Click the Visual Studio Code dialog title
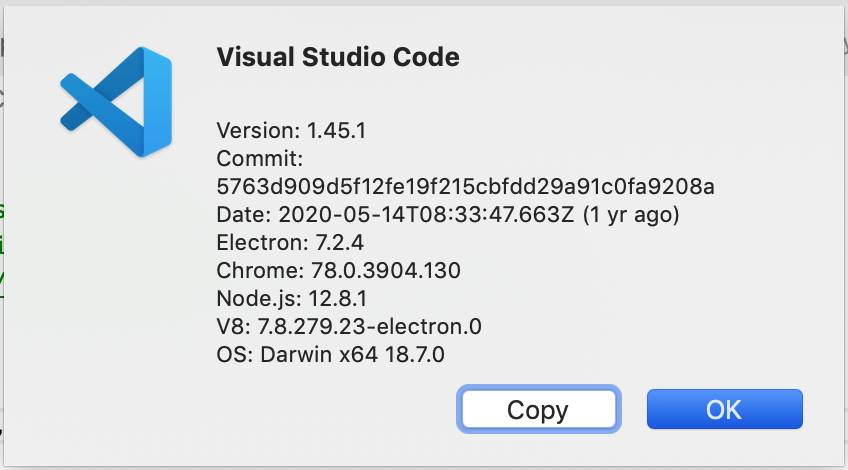This screenshot has width=848, height=470. click(x=338, y=58)
